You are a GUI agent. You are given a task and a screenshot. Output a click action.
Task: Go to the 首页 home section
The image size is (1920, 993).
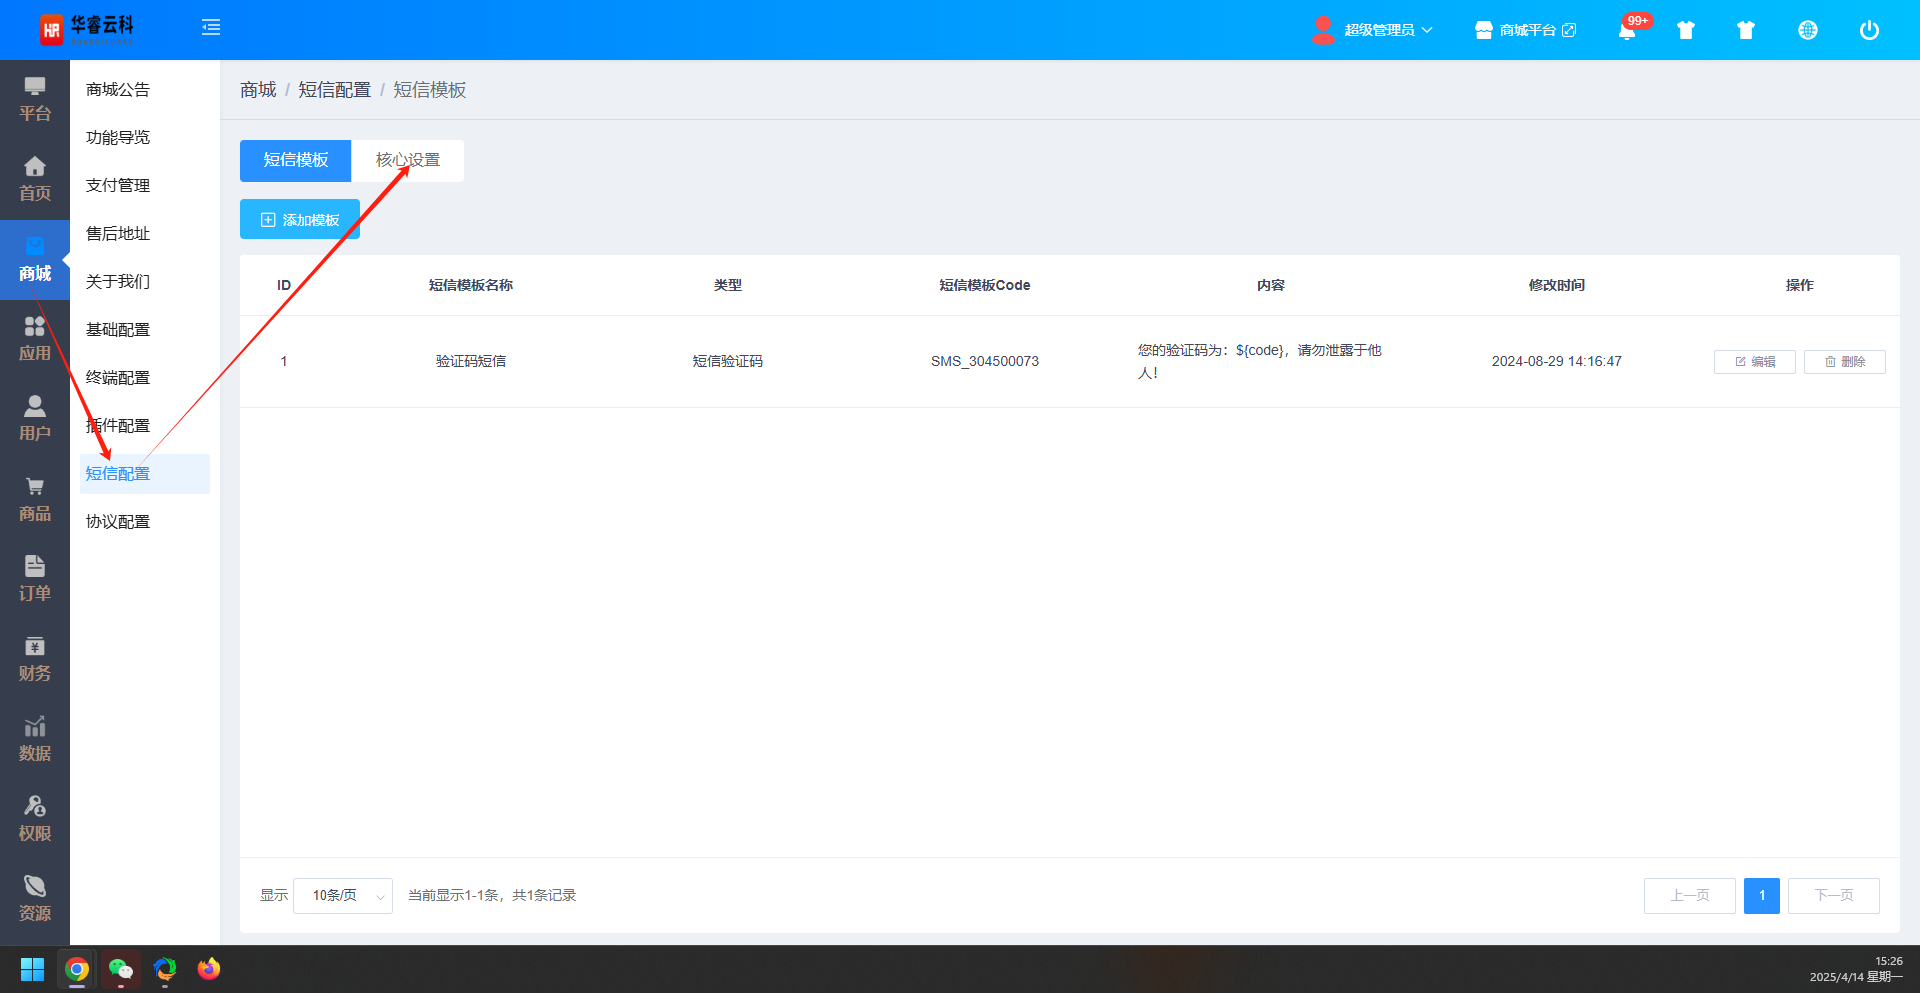pyautogui.click(x=35, y=179)
